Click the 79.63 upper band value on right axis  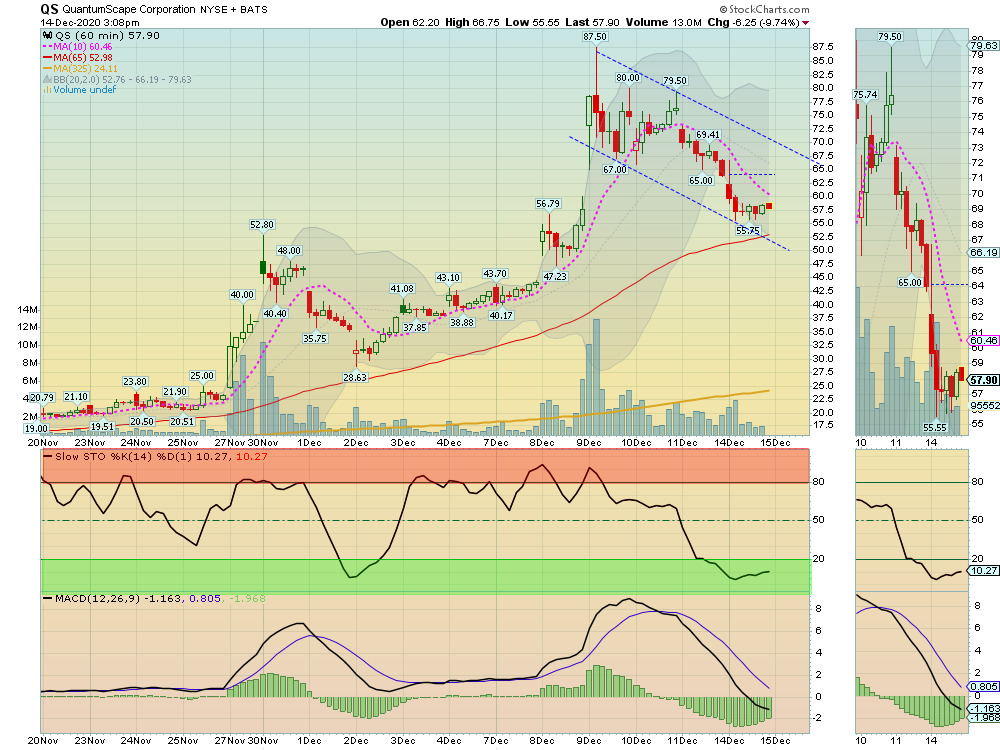[984, 45]
